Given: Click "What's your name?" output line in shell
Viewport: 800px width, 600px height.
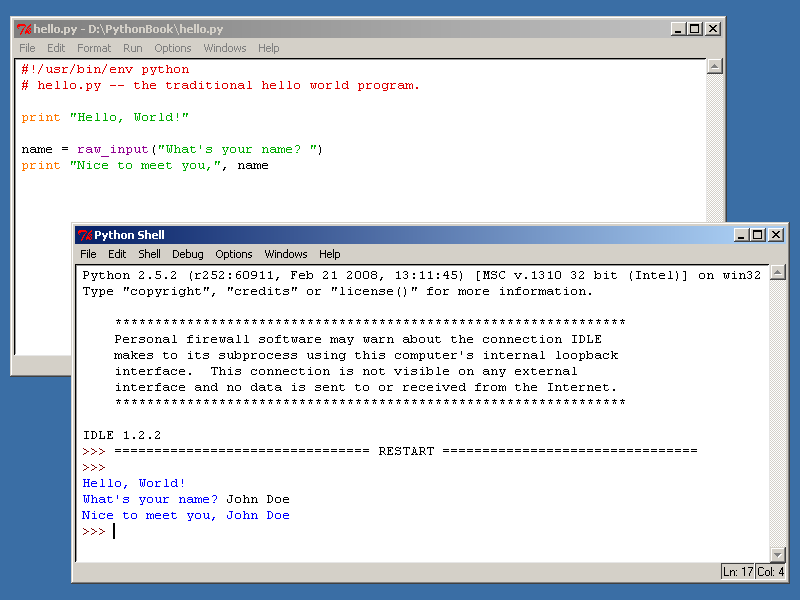Looking at the screenshot, I should click(x=186, y=499).
